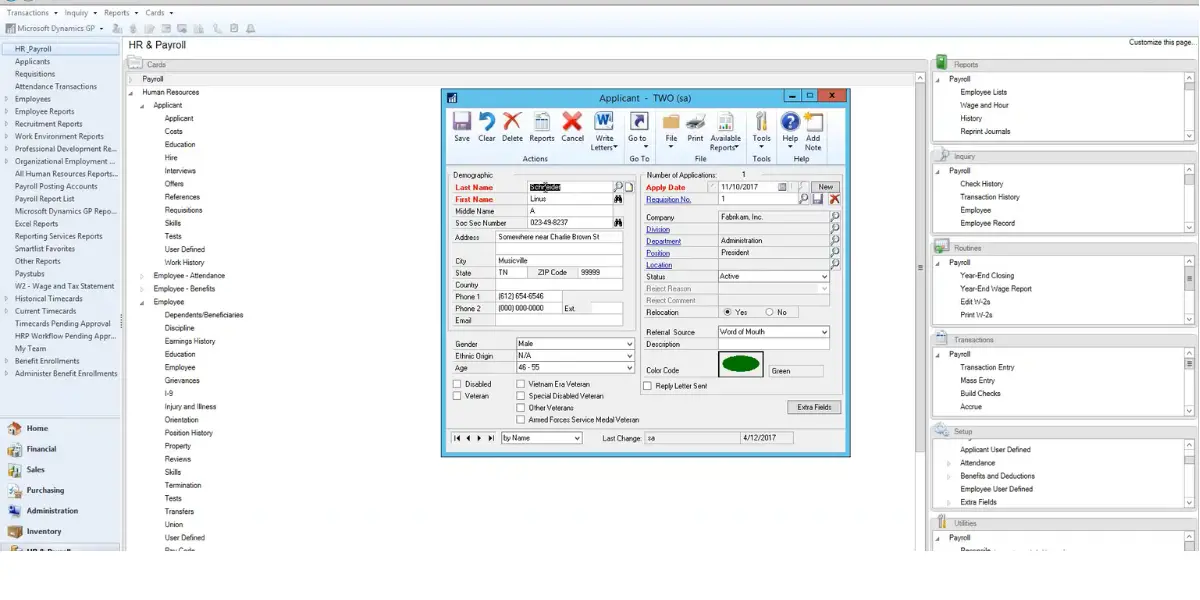Follow the Division link label
Viewport: 1200px width, 600px height.
click(x=658, y=229)
